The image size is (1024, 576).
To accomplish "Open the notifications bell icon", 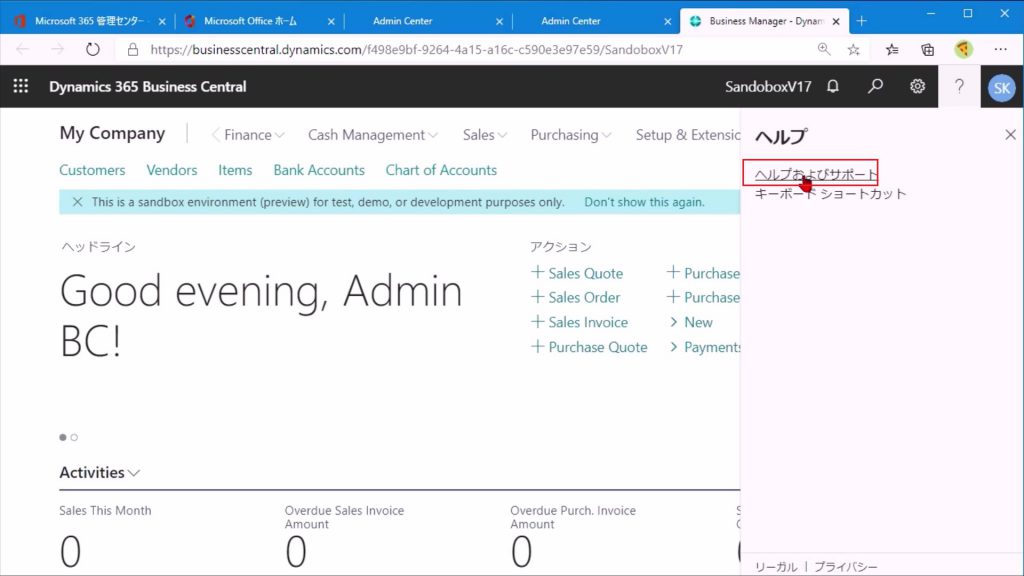I will tap(833, 86).
